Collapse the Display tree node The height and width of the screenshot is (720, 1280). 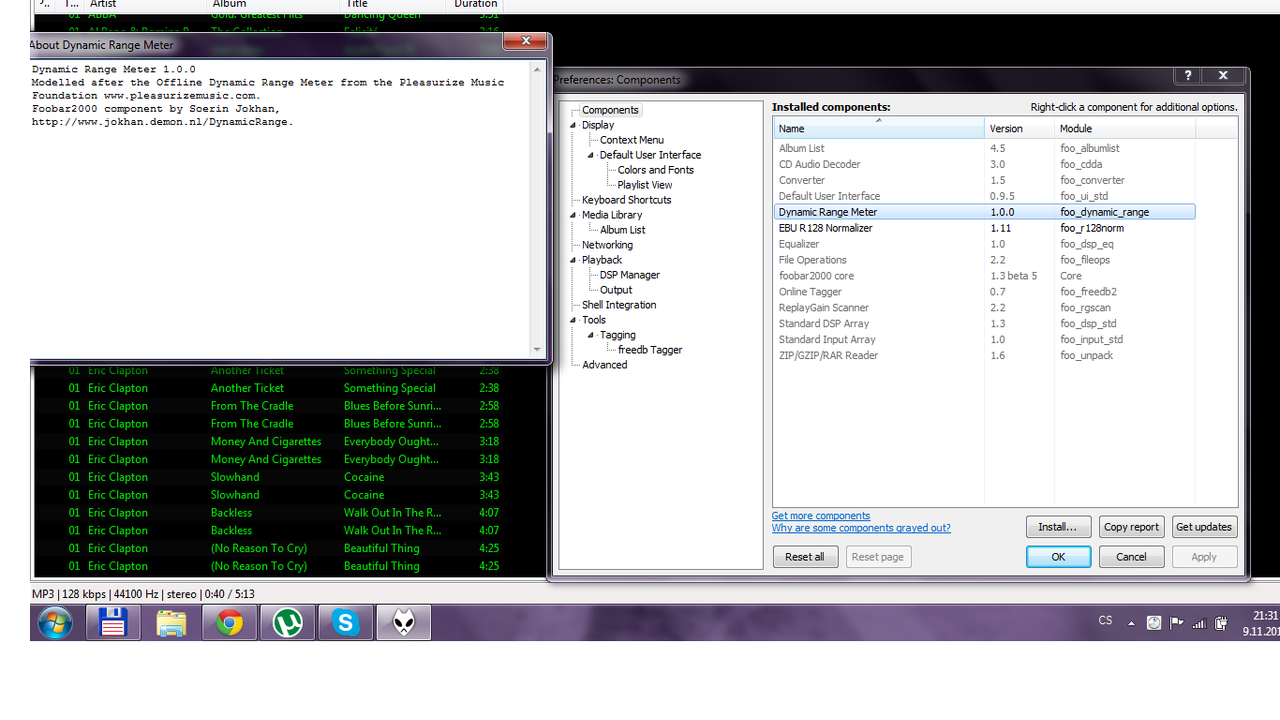(x=574, y=125)
